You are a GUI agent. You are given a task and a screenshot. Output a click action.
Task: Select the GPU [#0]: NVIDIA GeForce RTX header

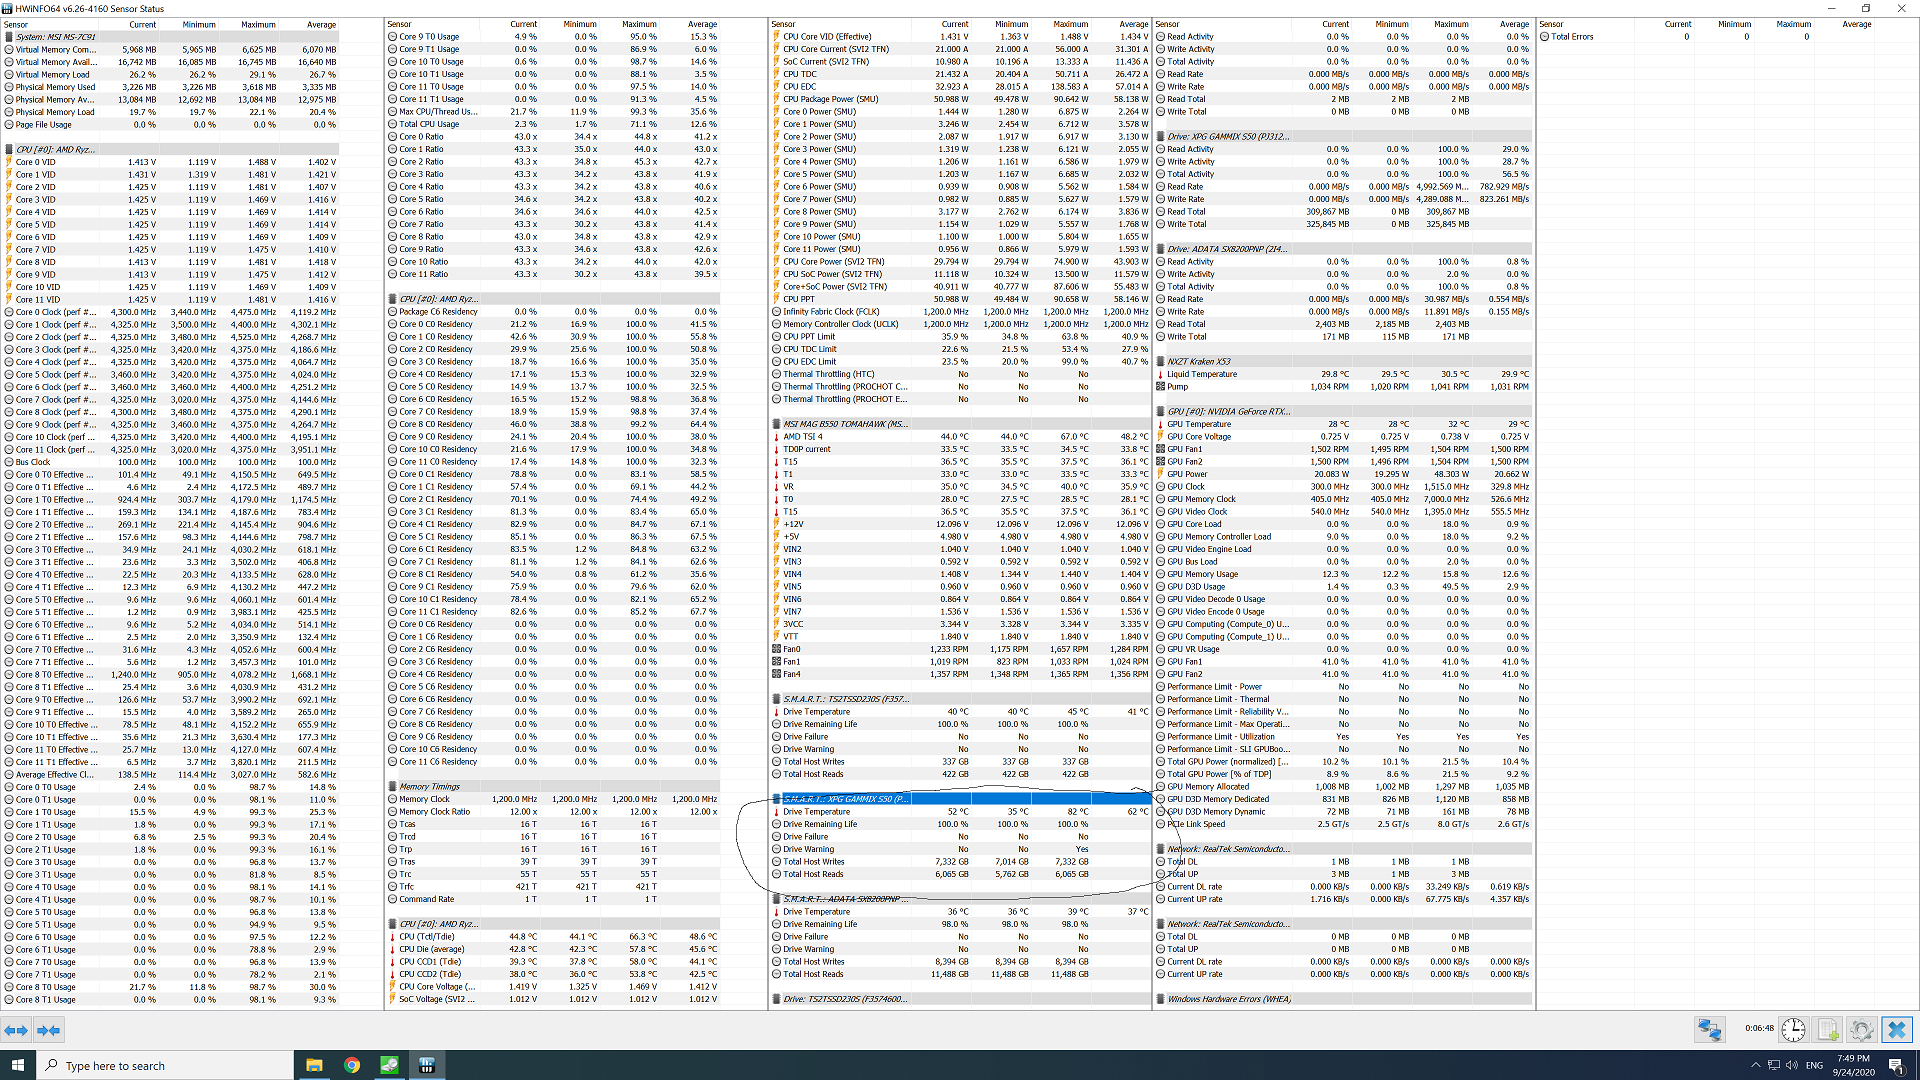coord(1343,412)
